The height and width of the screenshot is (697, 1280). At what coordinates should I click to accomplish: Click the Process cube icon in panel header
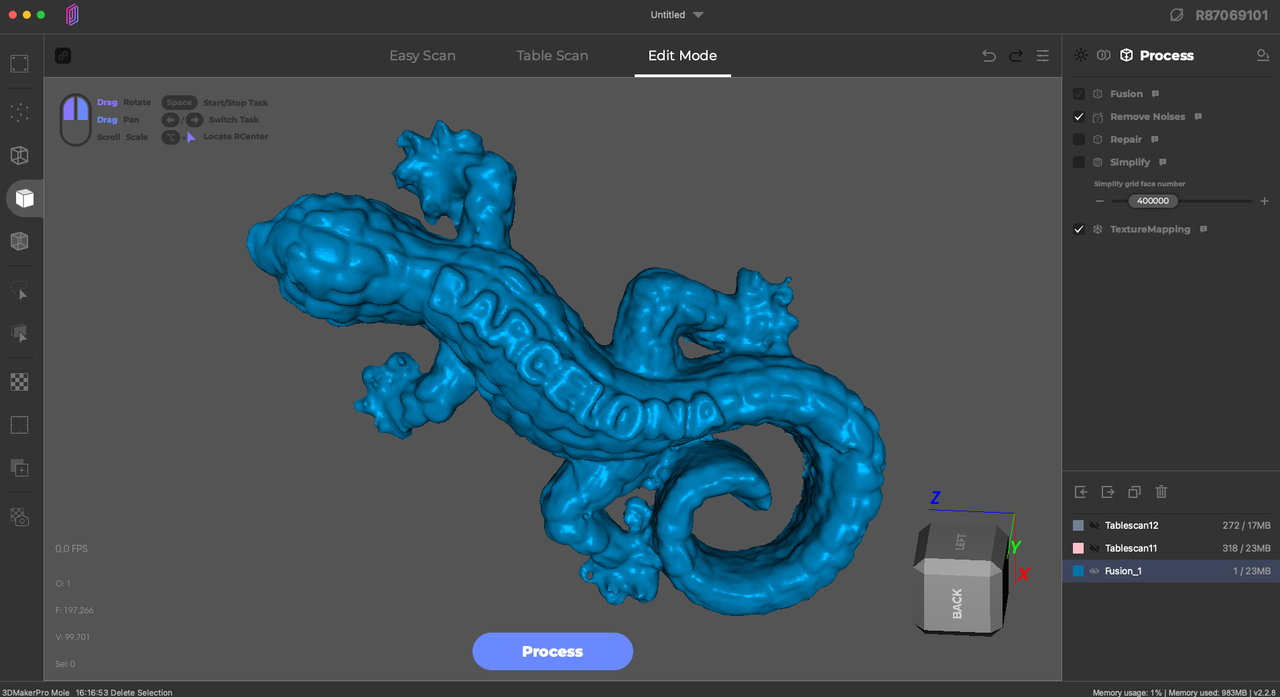click(x=1127, y=56)
